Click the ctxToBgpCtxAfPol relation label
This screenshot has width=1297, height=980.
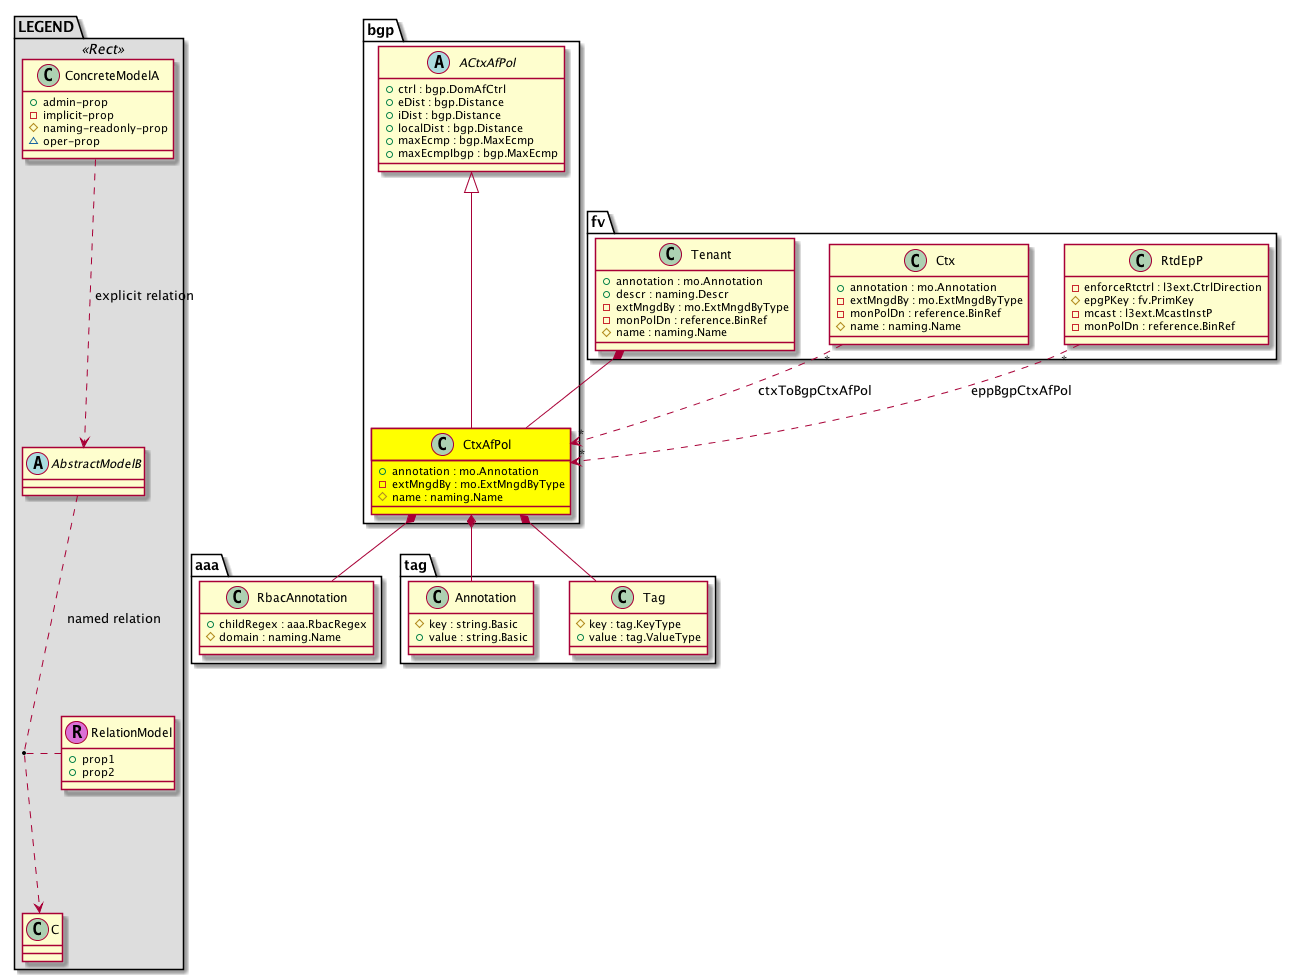tap(814, 391)
